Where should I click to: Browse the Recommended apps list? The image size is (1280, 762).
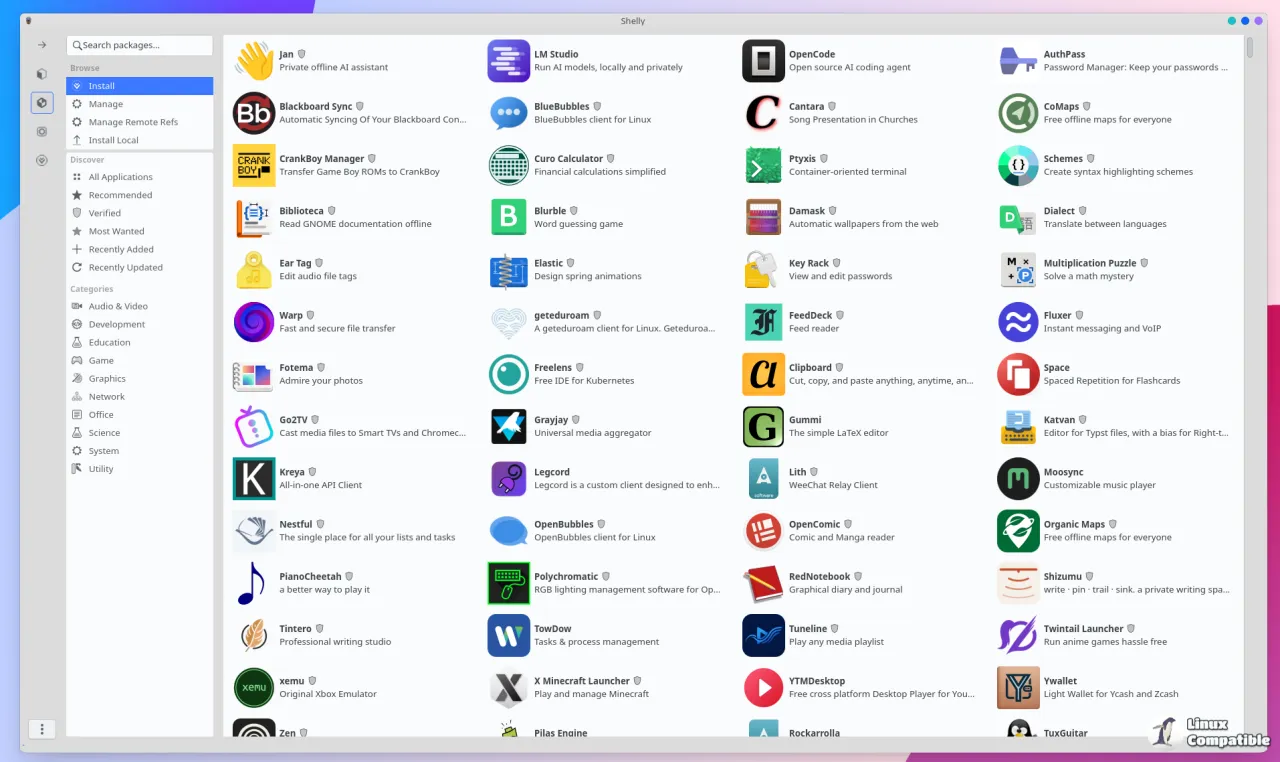coord(140,195)
